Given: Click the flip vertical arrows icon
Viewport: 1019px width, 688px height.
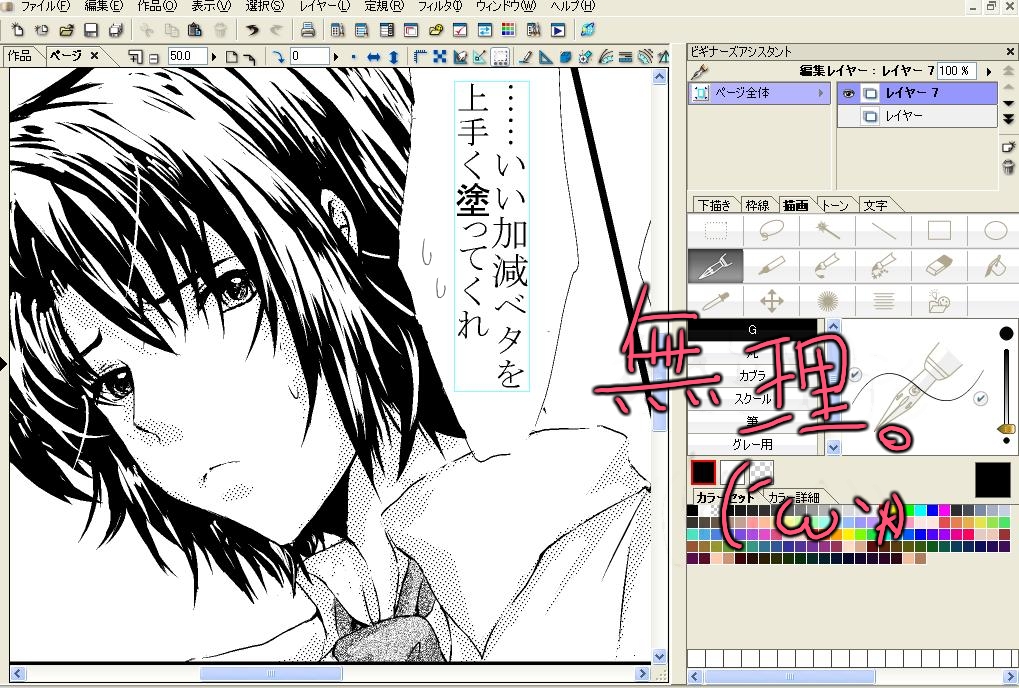Looking at the screenshot, I should point(394,57).
